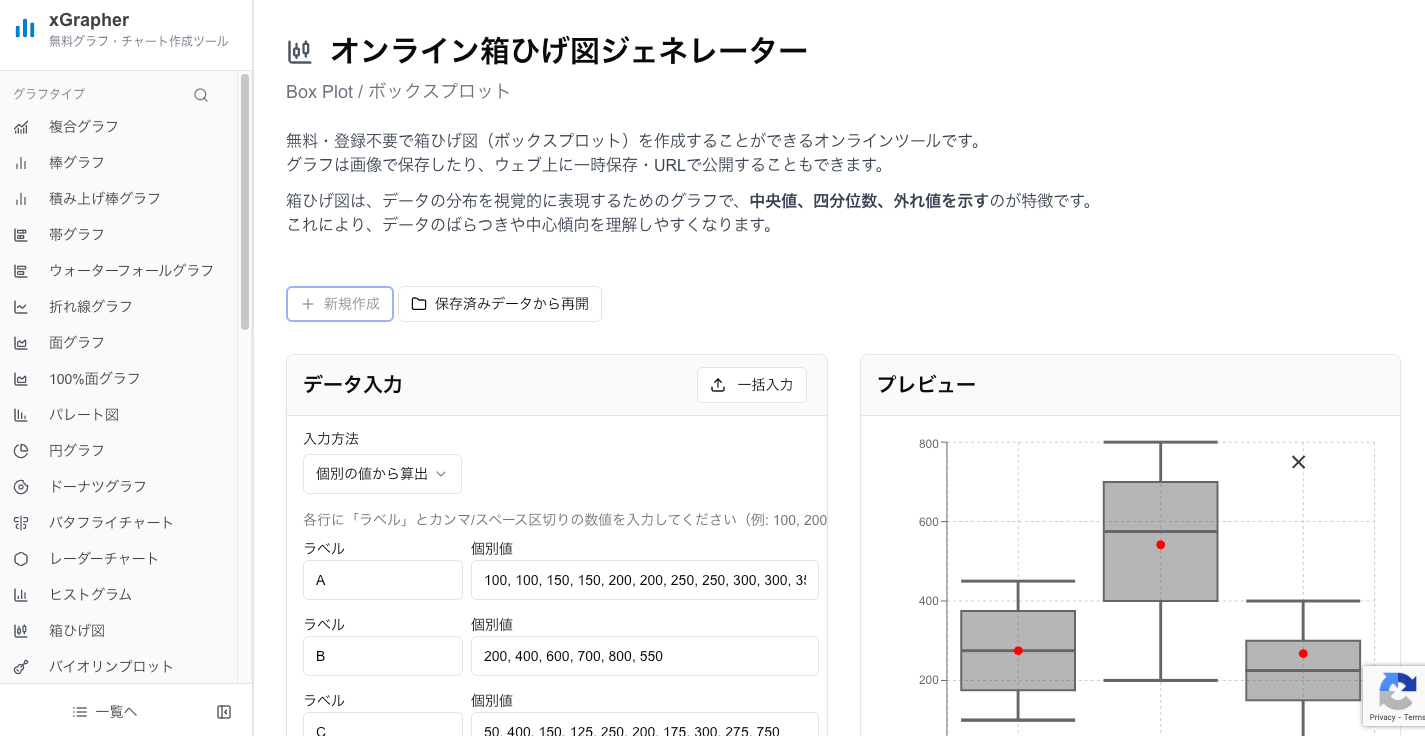This screenshot has height=736, width=1425.
Task: Click the 保存済みデータから再開 button
Action: coord(500,303)
